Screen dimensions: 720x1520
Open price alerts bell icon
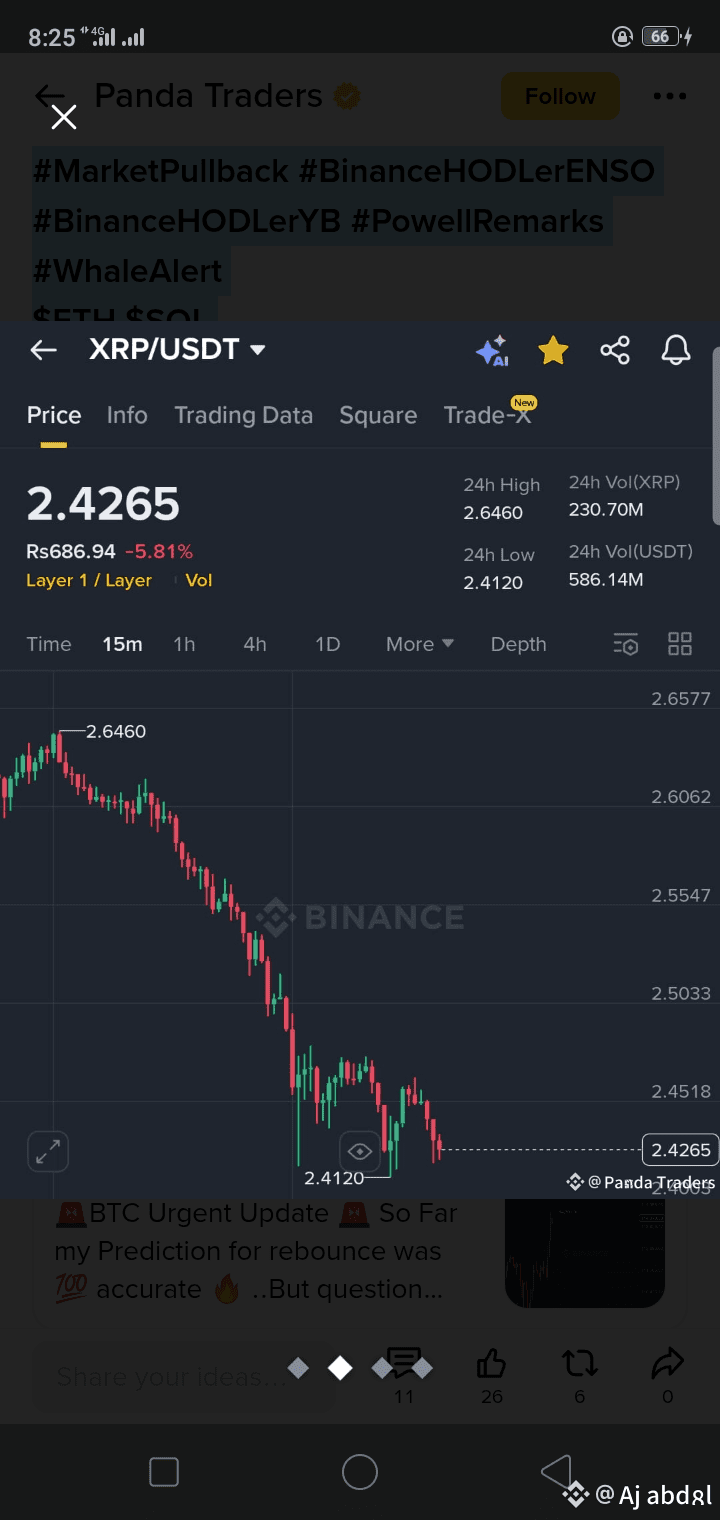coord(676,350)
